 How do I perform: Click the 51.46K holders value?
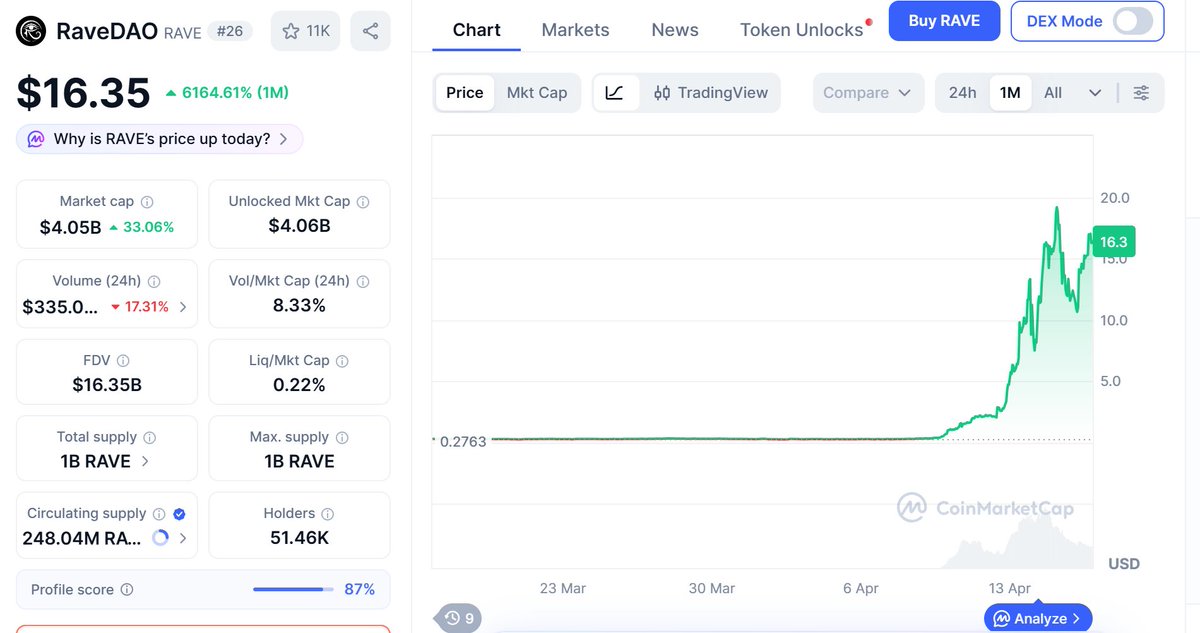299,538
